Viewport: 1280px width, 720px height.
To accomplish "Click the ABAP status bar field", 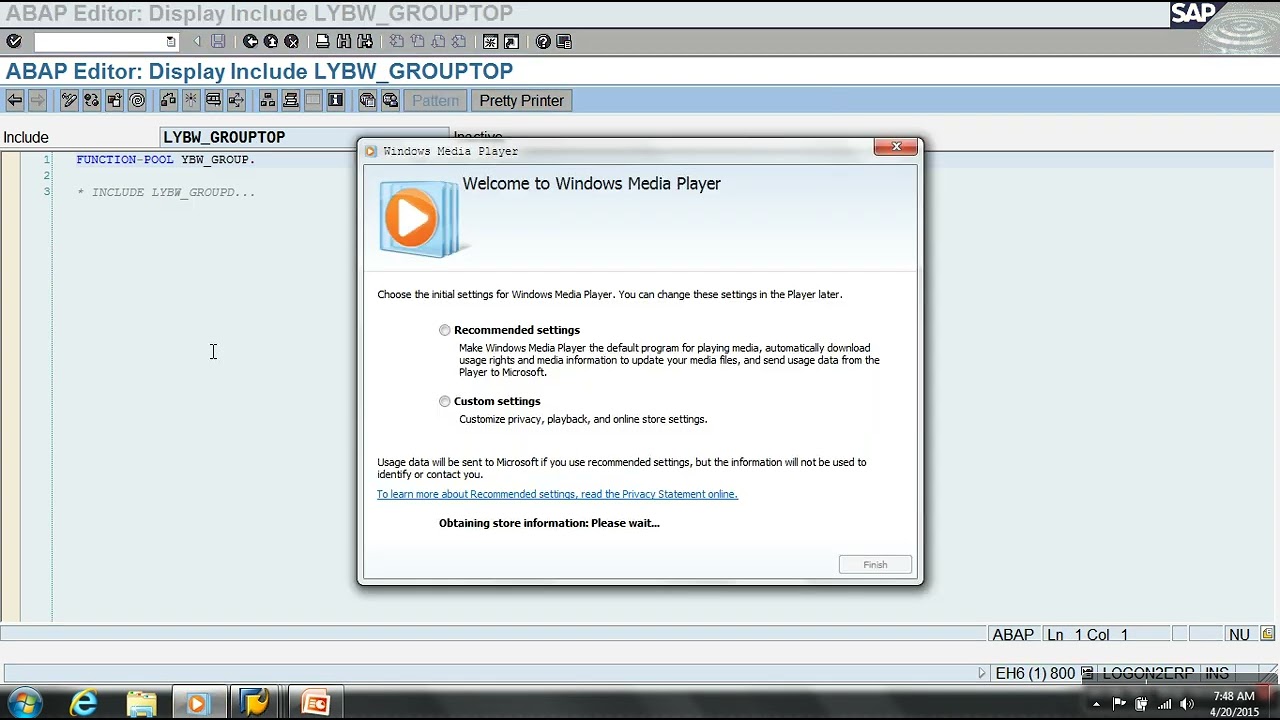I will 1013,634.
